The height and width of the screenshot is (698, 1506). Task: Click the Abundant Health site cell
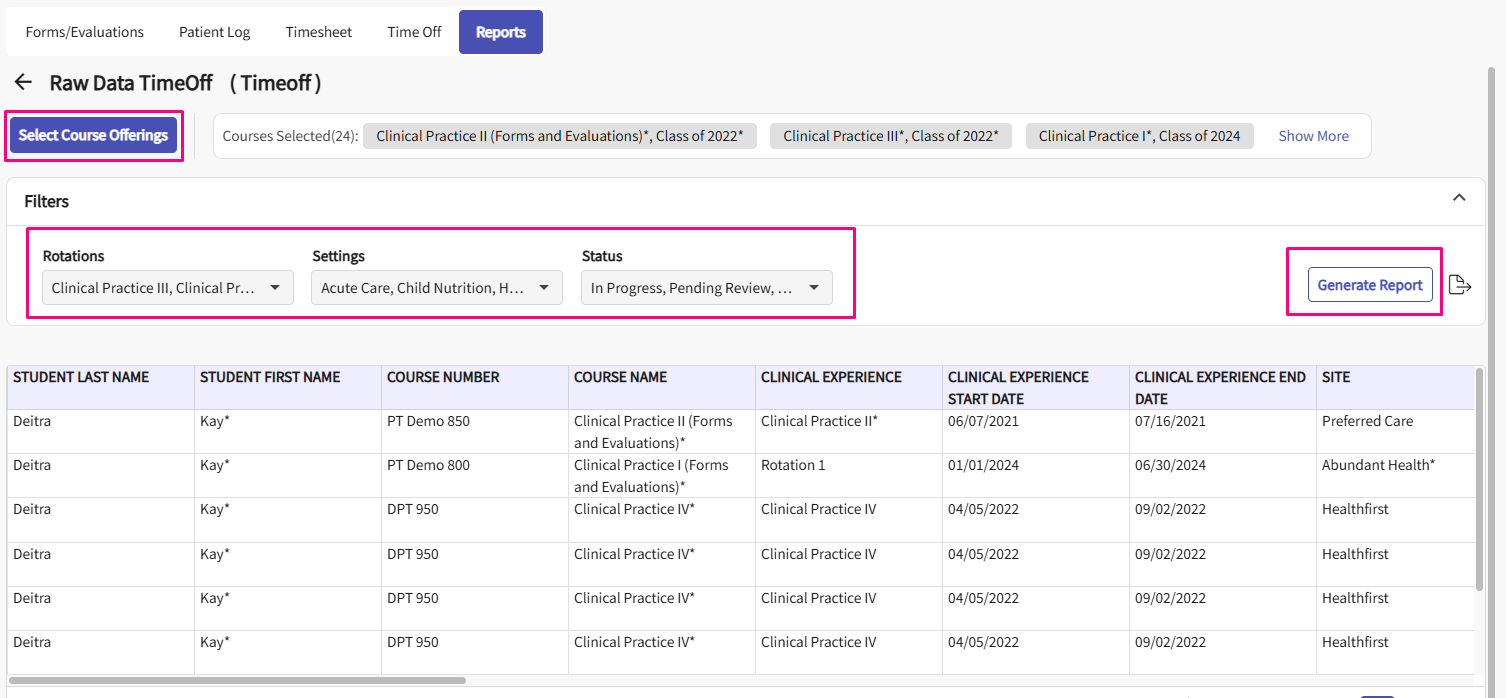click(x=1378, y=465)
